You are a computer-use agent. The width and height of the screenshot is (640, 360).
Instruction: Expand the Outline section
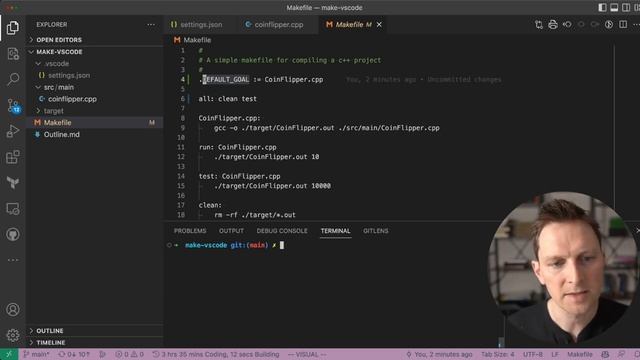click(95, 331)
